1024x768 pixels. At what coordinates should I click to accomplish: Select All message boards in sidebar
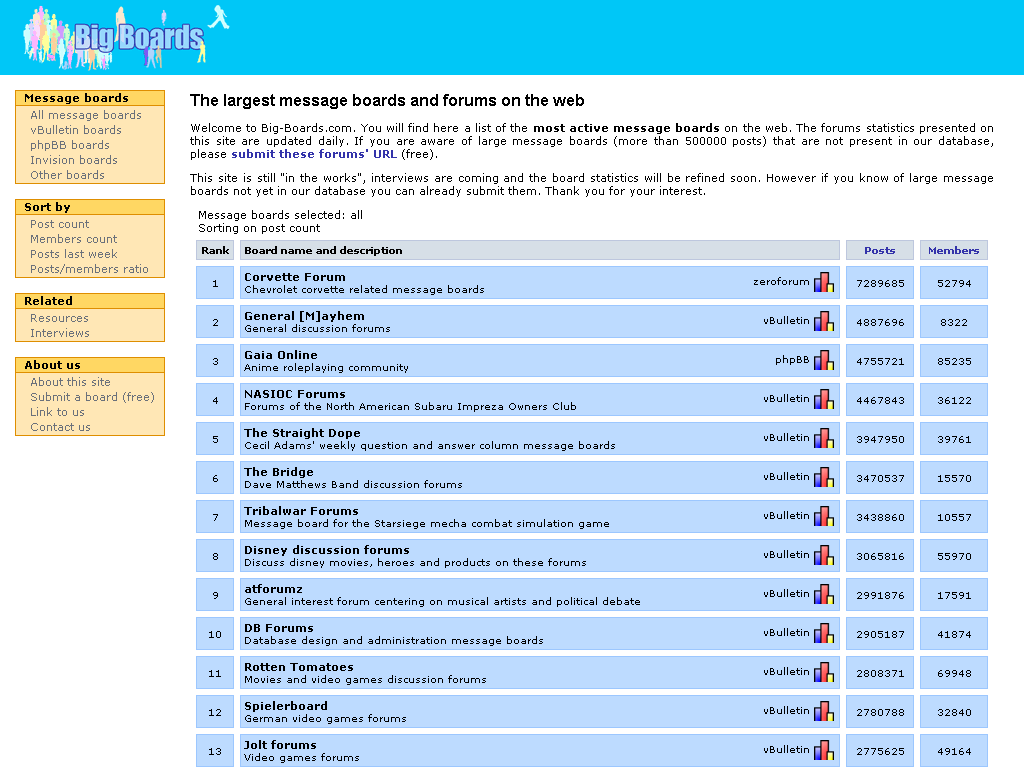tap(86, 115)
